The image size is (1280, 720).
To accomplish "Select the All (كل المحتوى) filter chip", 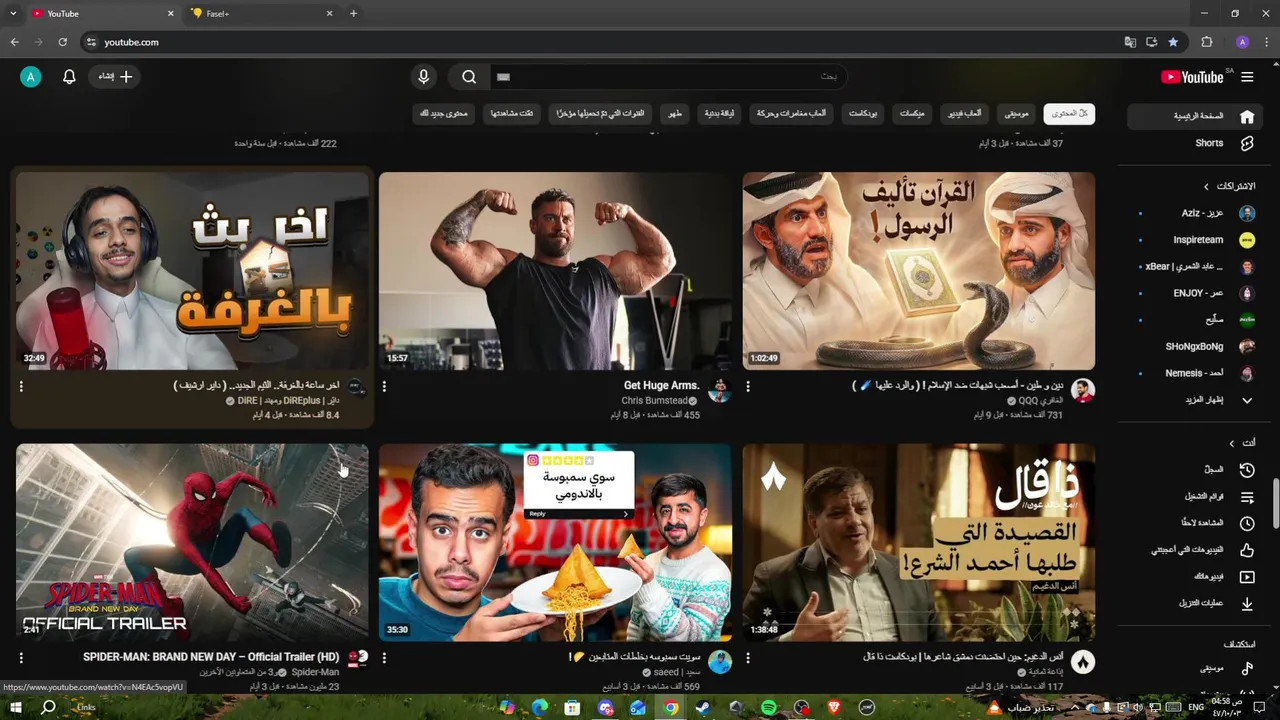I will [1069, 114].
